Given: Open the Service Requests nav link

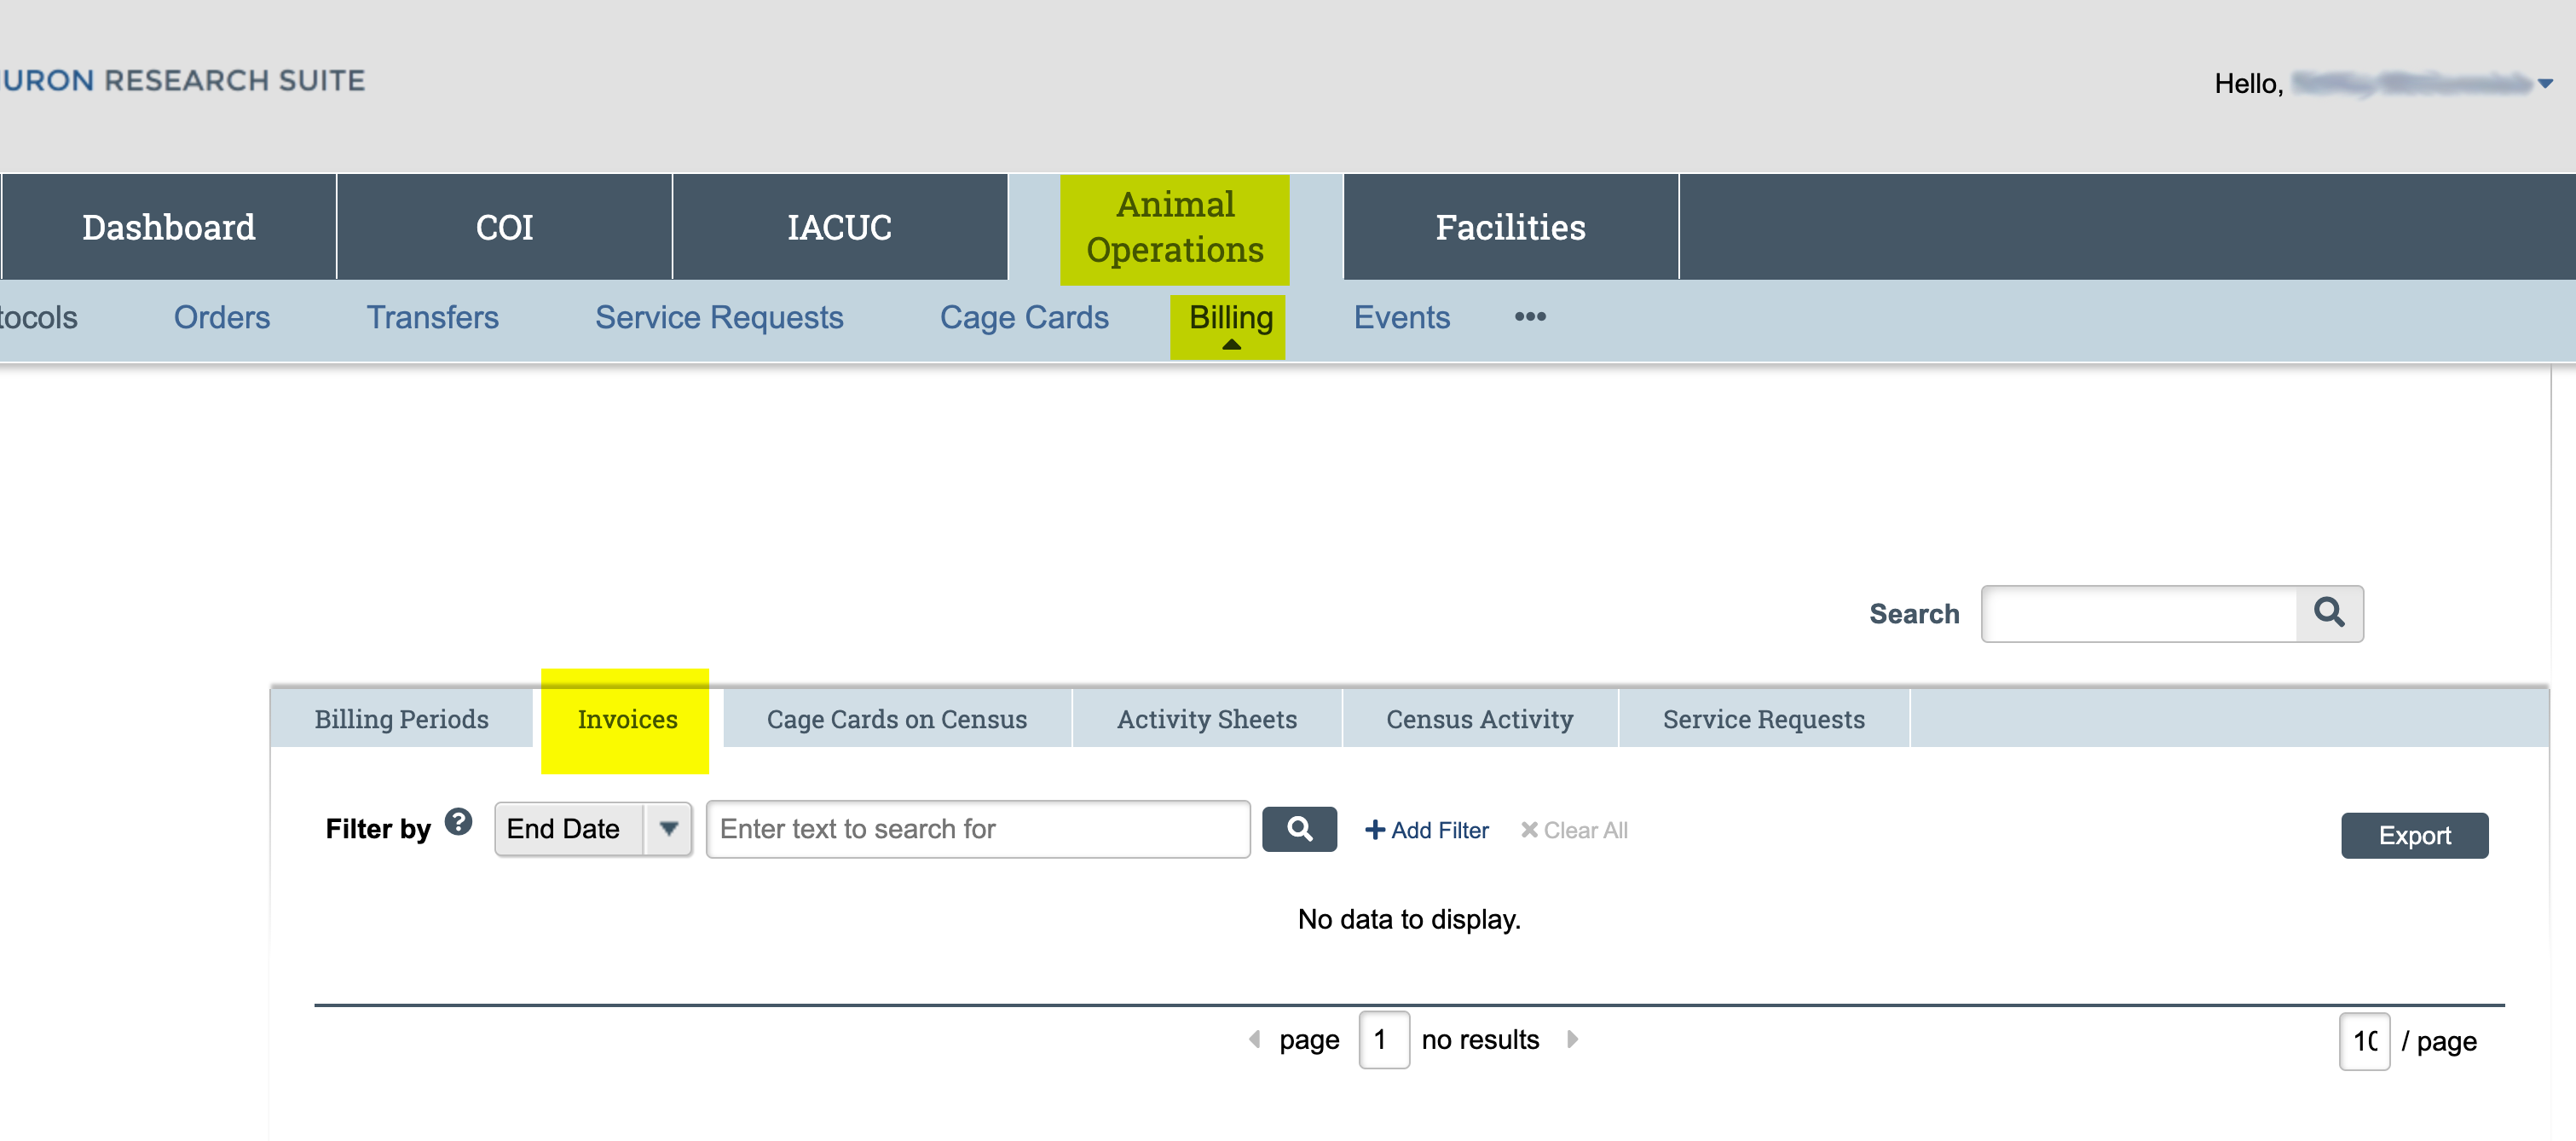Looking at the screenshot, I should pos(718,317).
